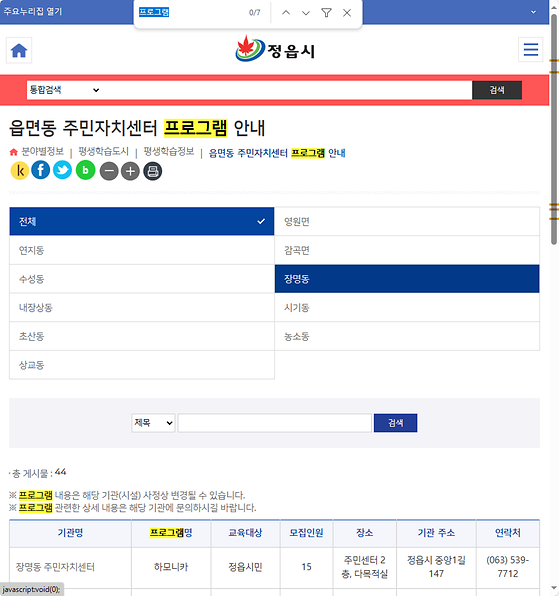Click the program search keyword field
This screenshot has width=559, height=596.
274,423
